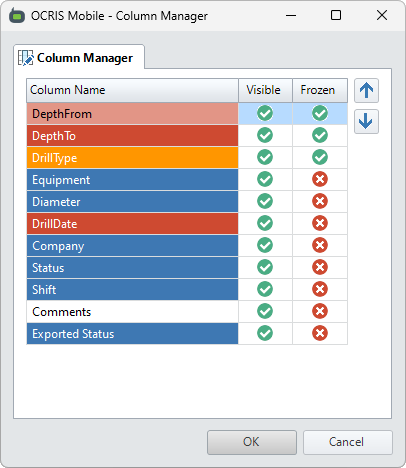The width and height of the screenshot is (406, 468).
Task: Freeze the Equipment column
Action: click(x=320, y=179)
